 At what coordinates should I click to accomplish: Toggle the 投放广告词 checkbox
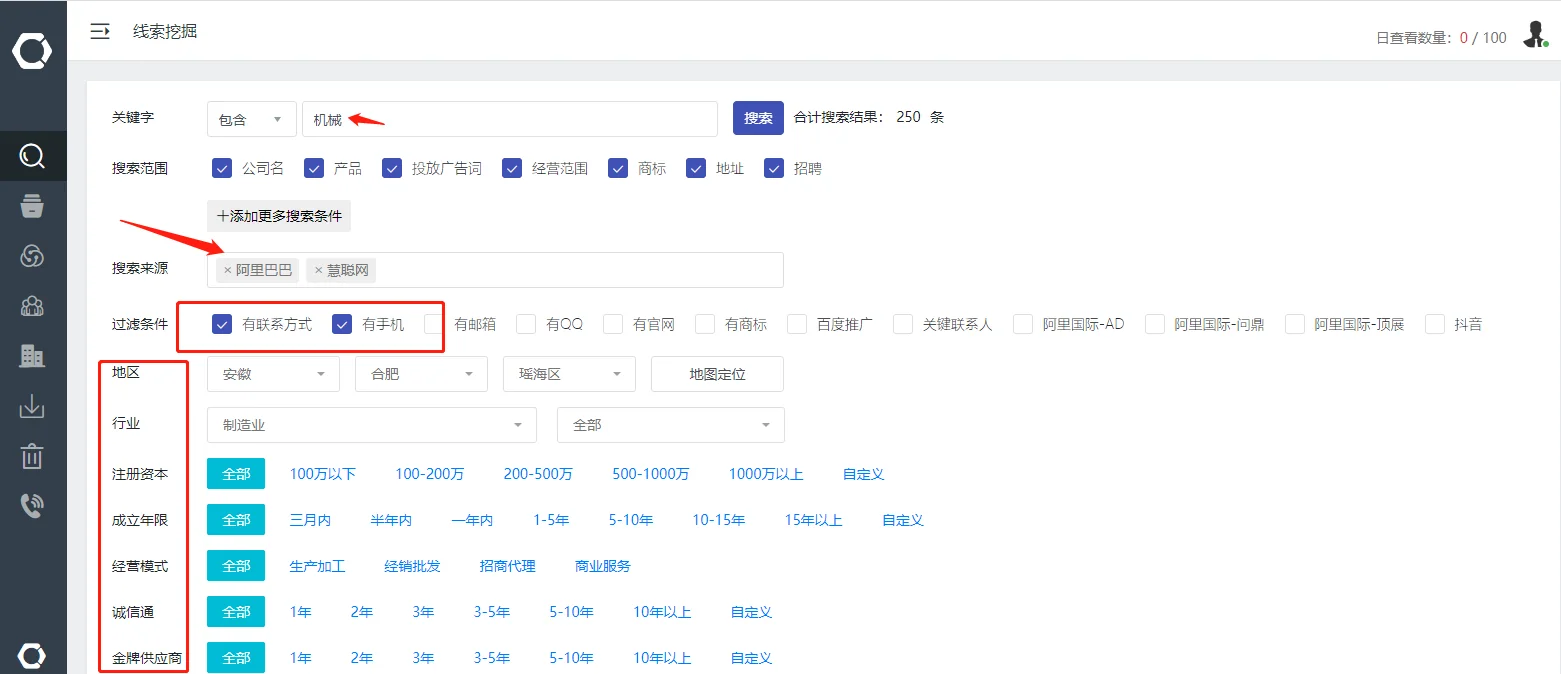pos(392,168)
